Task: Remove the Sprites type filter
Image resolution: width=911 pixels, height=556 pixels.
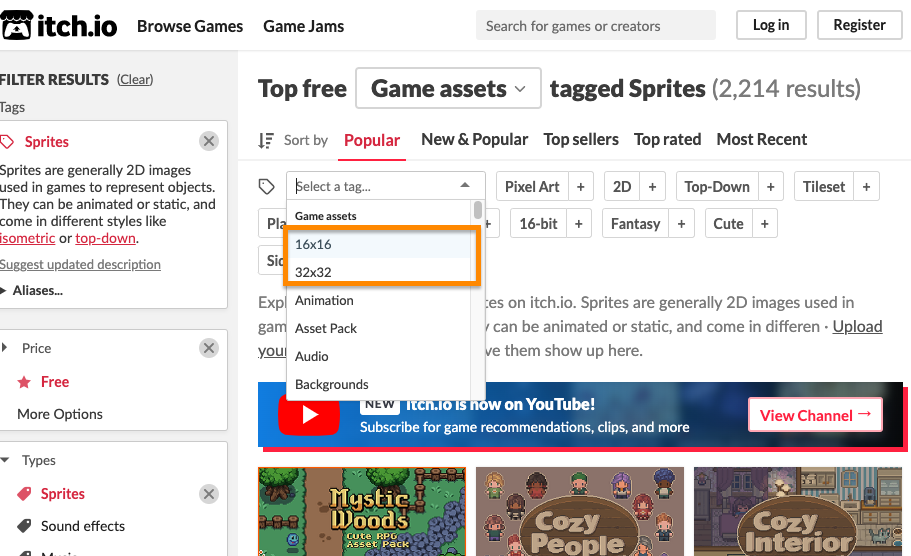Action: (208, 494)
